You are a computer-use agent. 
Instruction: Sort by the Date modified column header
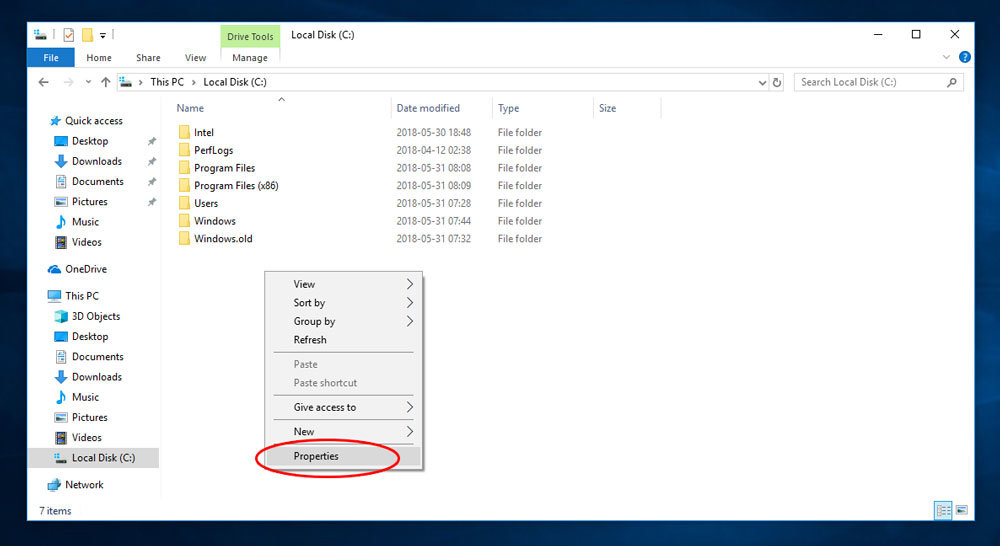coord(428,108)
